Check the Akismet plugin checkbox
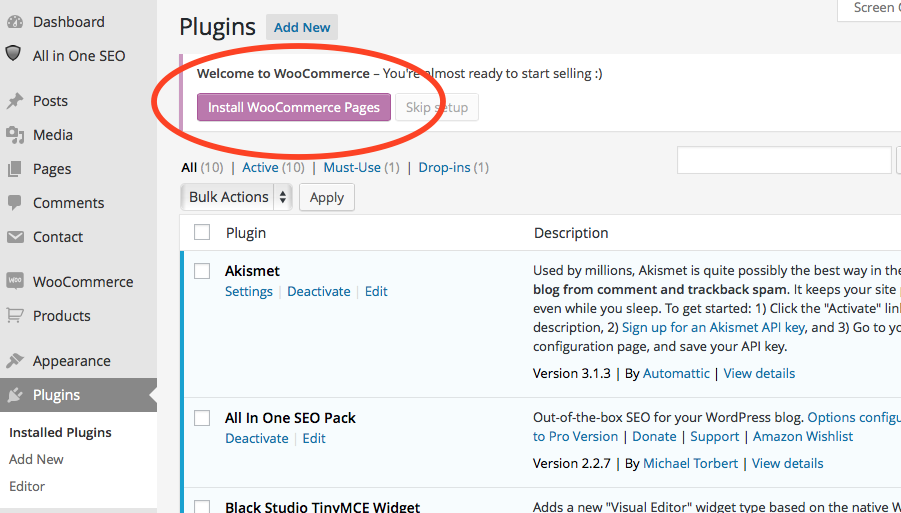901x513 pixels. click(202, 271)
